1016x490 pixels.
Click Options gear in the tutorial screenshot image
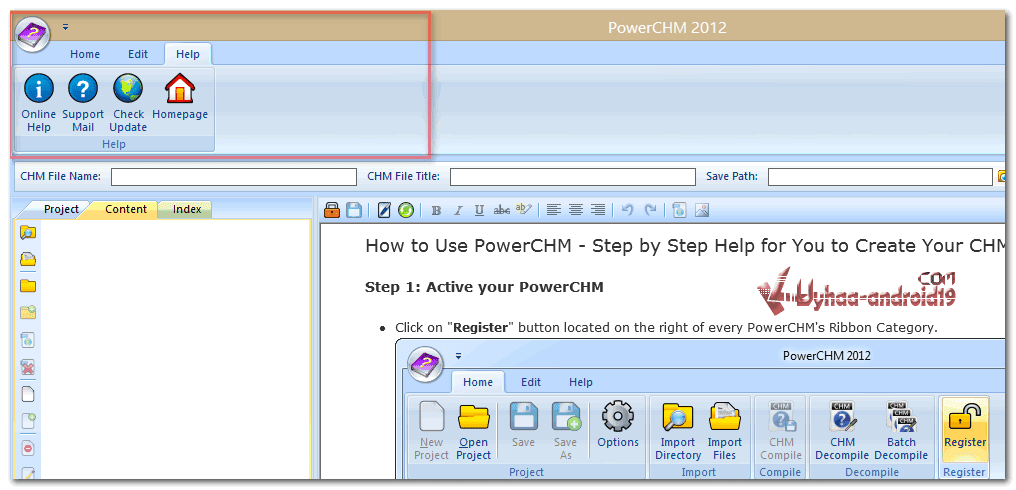pos(618,426)
